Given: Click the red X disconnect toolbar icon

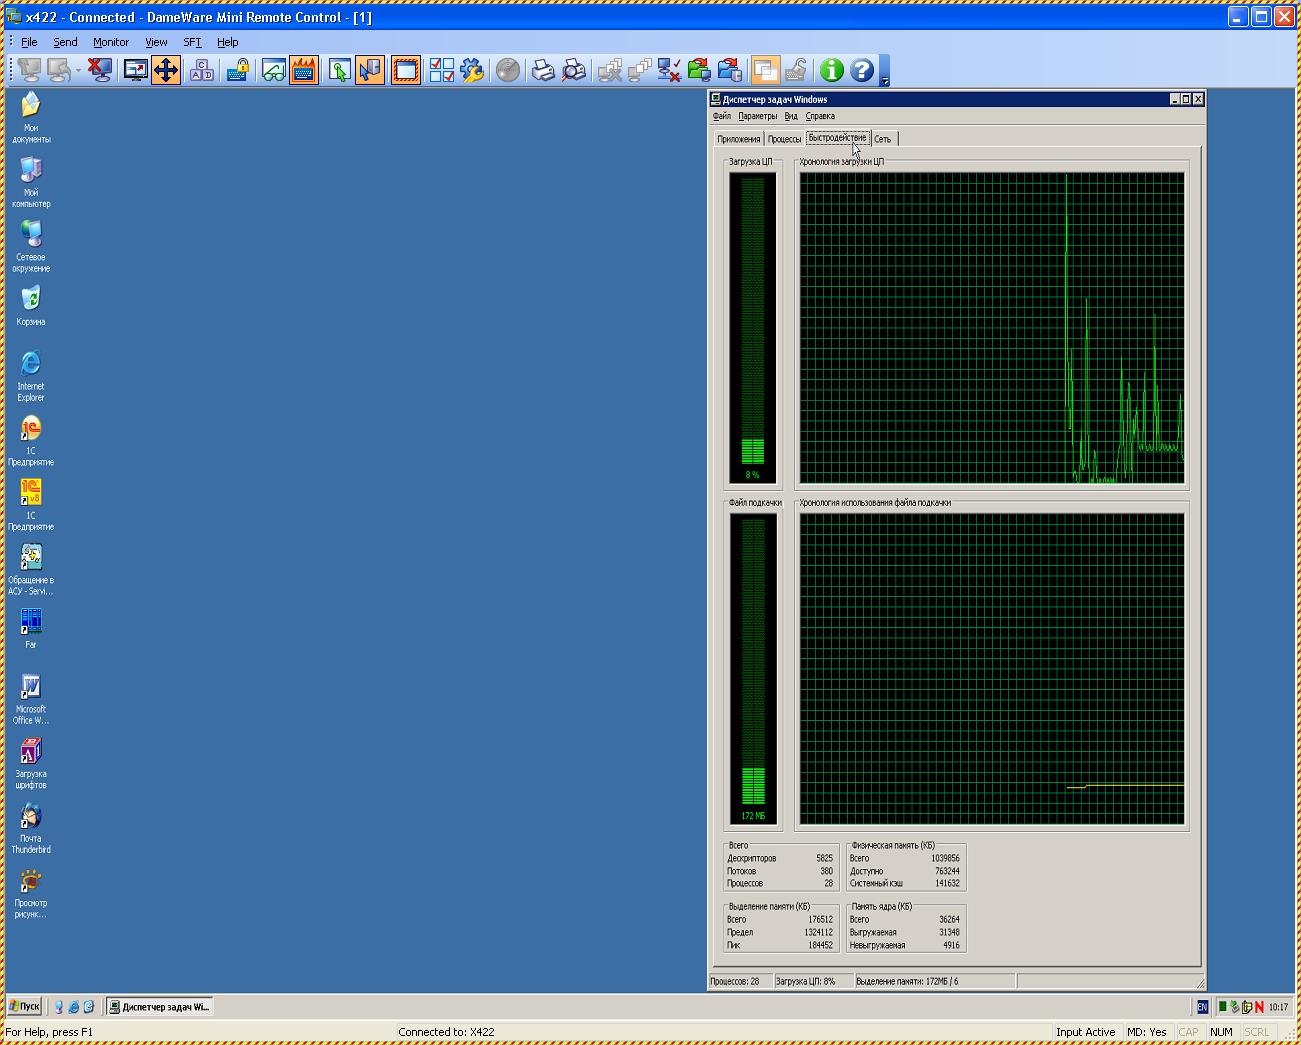Looking at the screenshot, I should click(99, 70).
